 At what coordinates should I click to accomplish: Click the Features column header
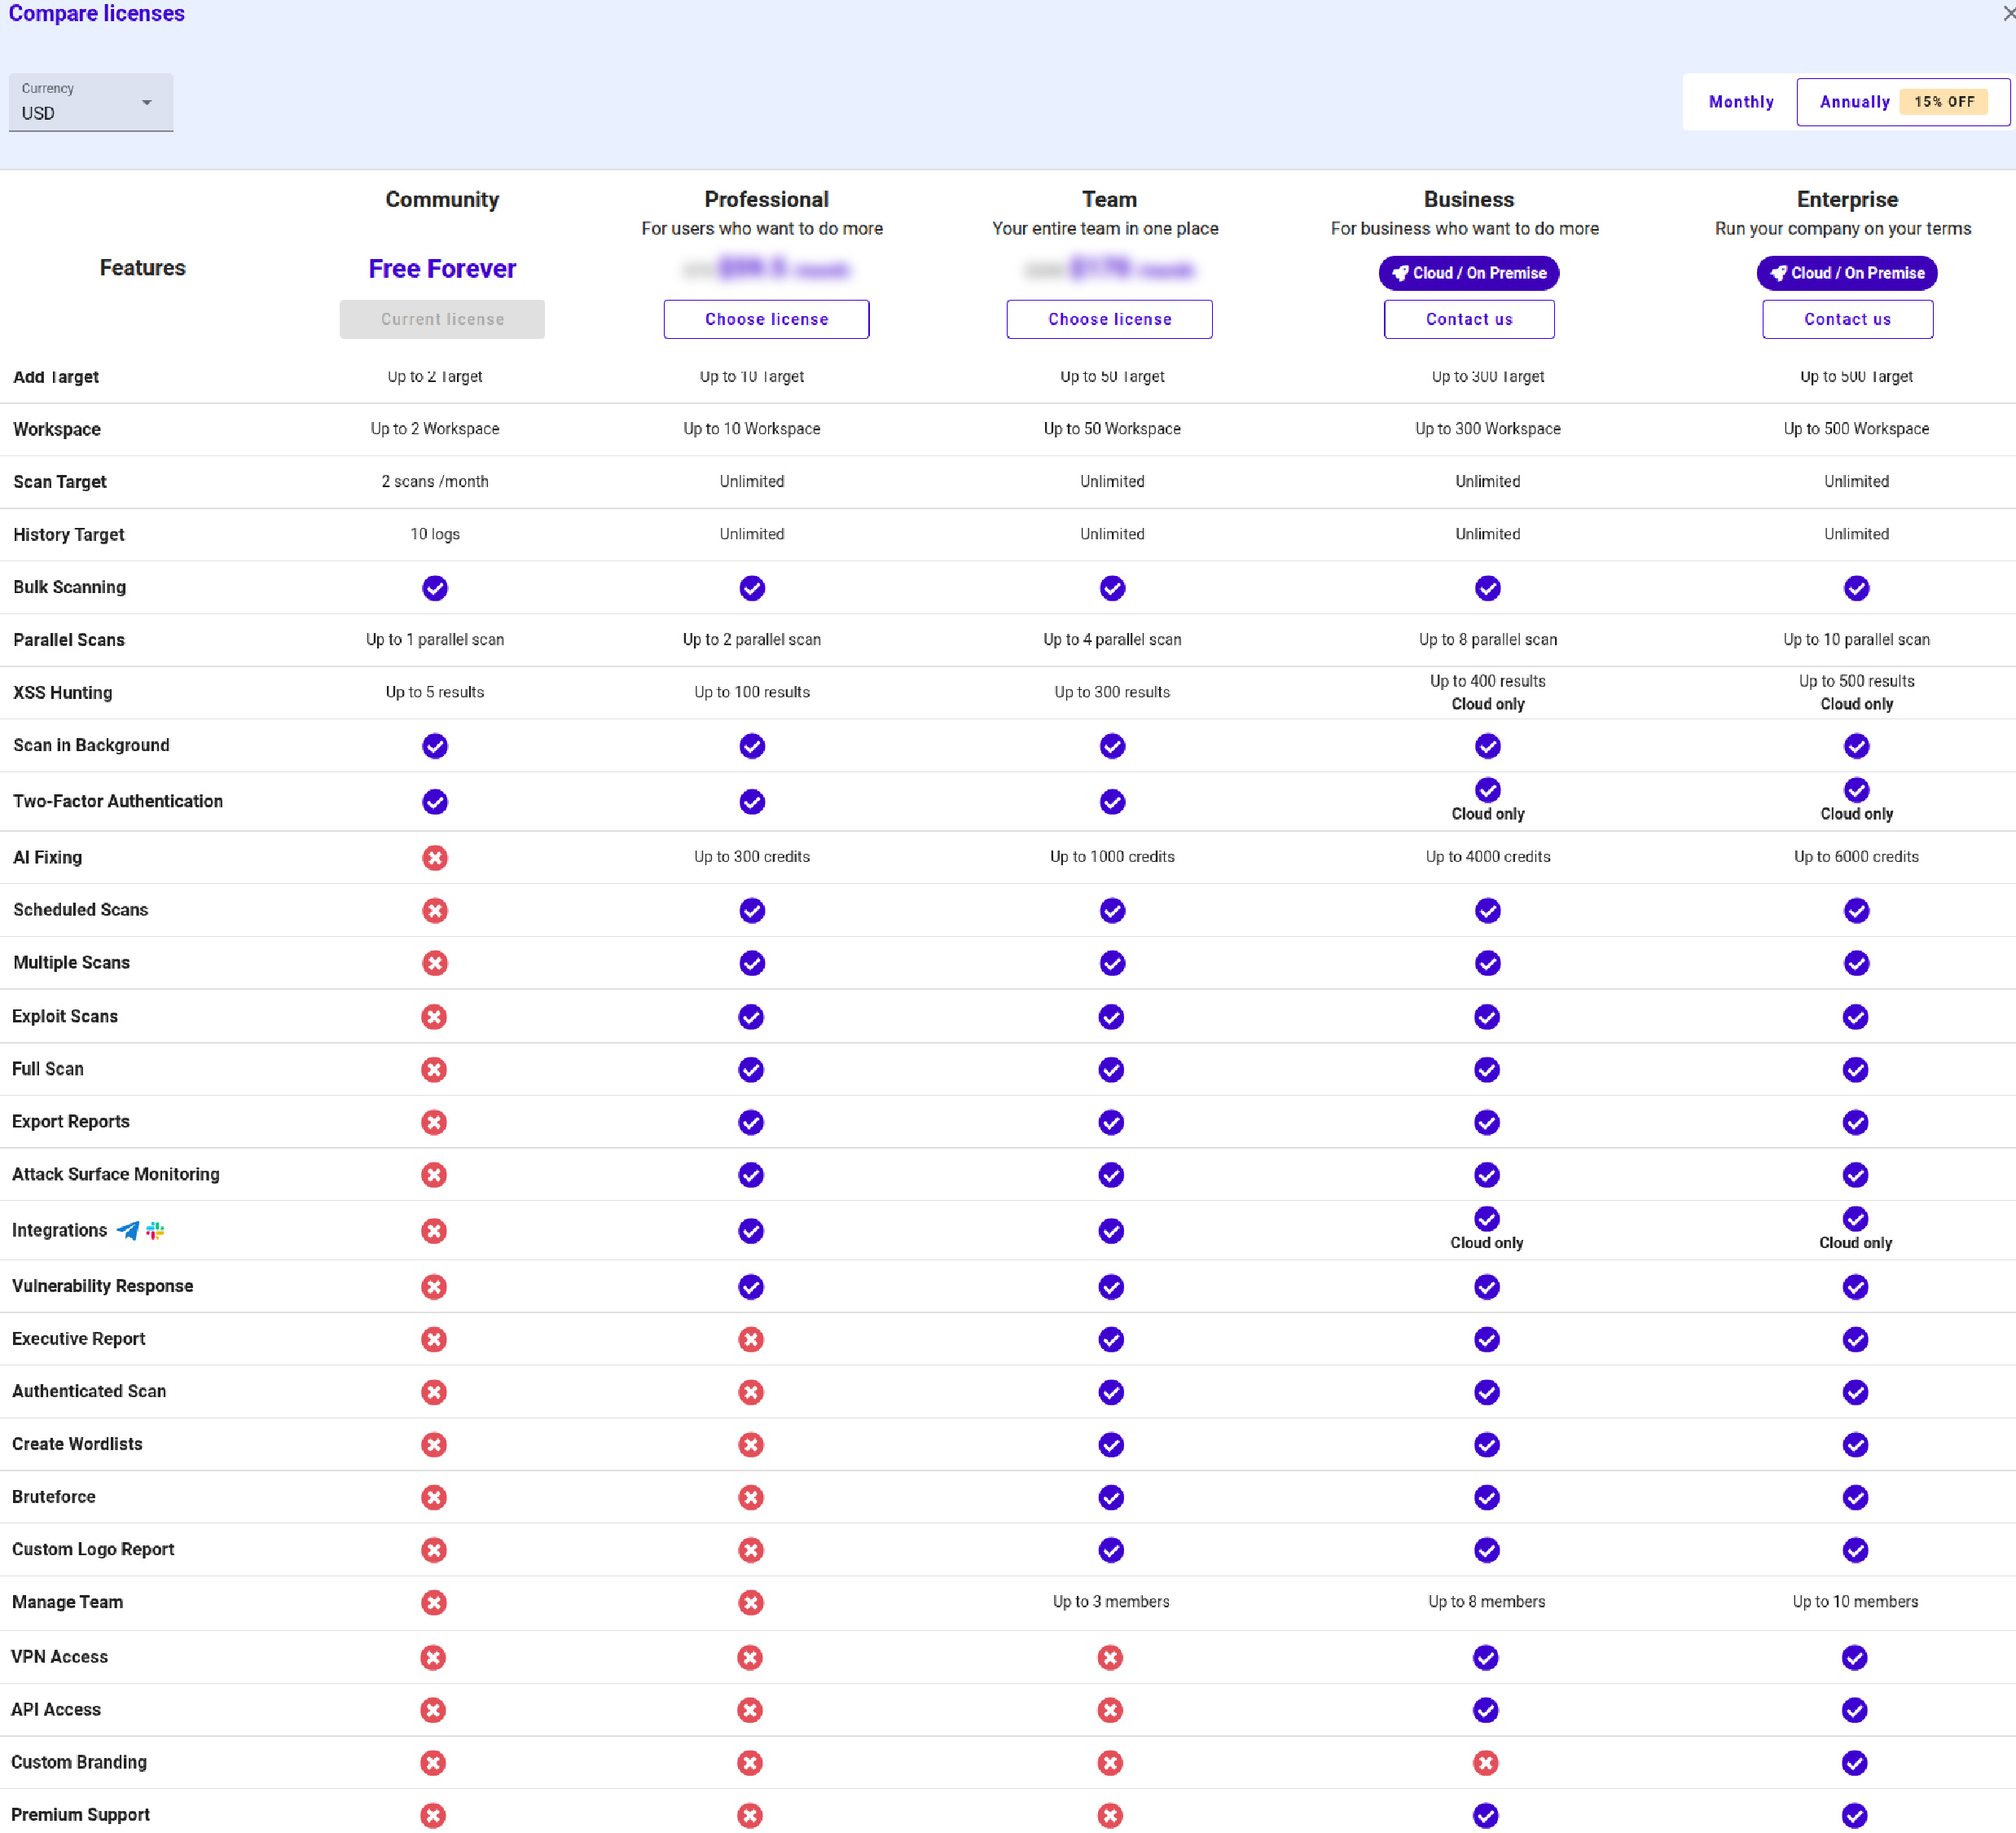click(142, 267)
